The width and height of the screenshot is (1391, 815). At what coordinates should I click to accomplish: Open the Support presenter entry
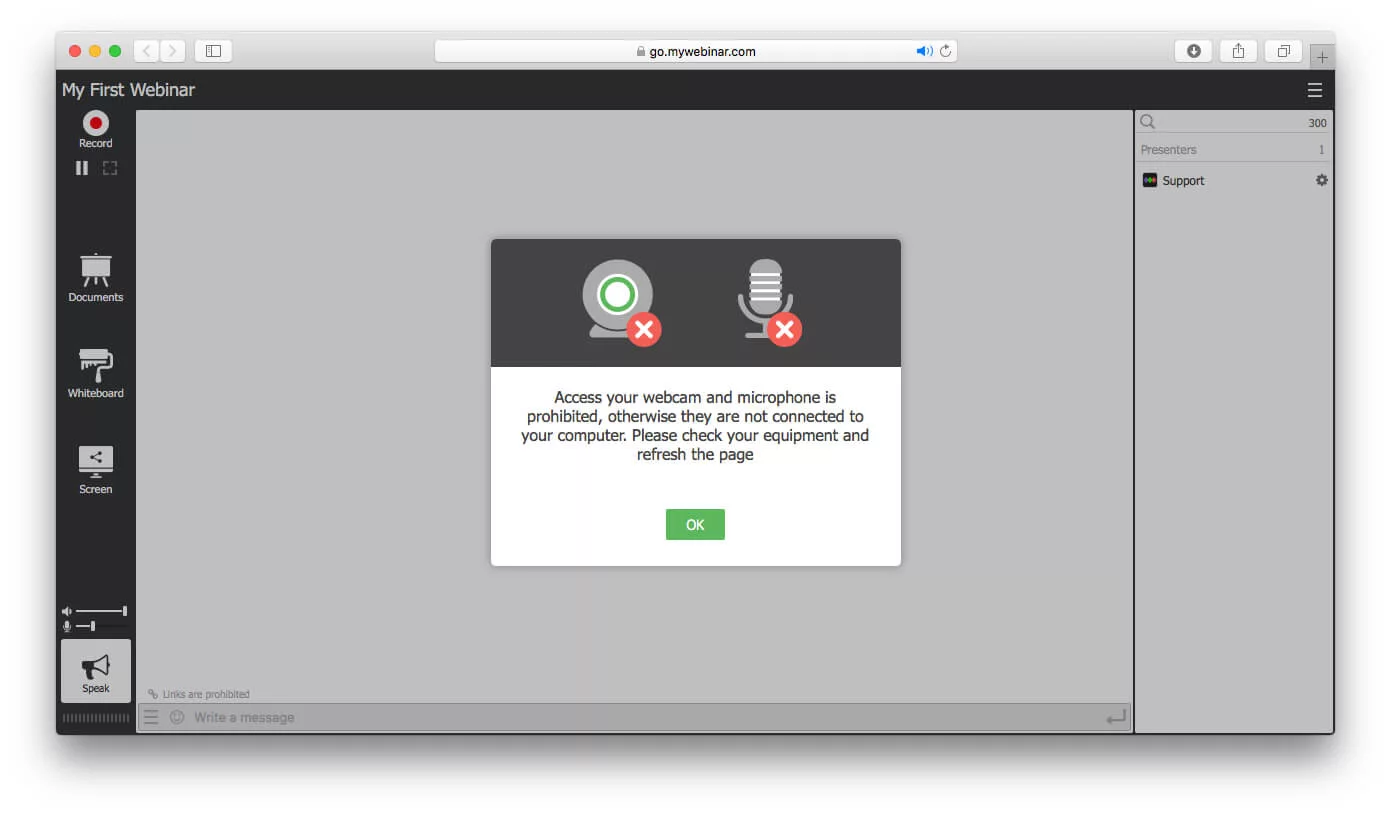[x=1183, y=180]
